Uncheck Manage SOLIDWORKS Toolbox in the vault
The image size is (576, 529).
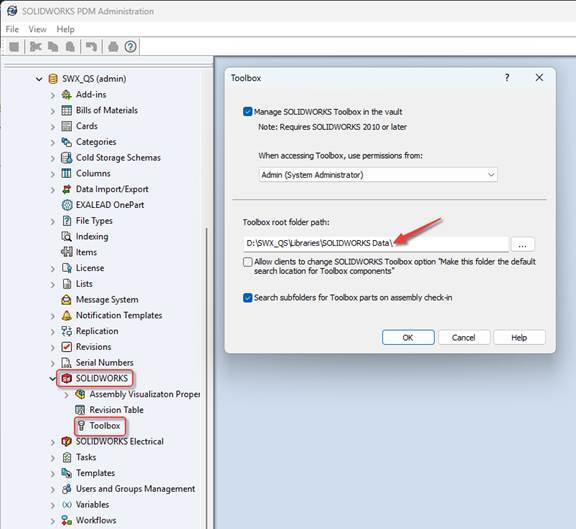point(248,112)
